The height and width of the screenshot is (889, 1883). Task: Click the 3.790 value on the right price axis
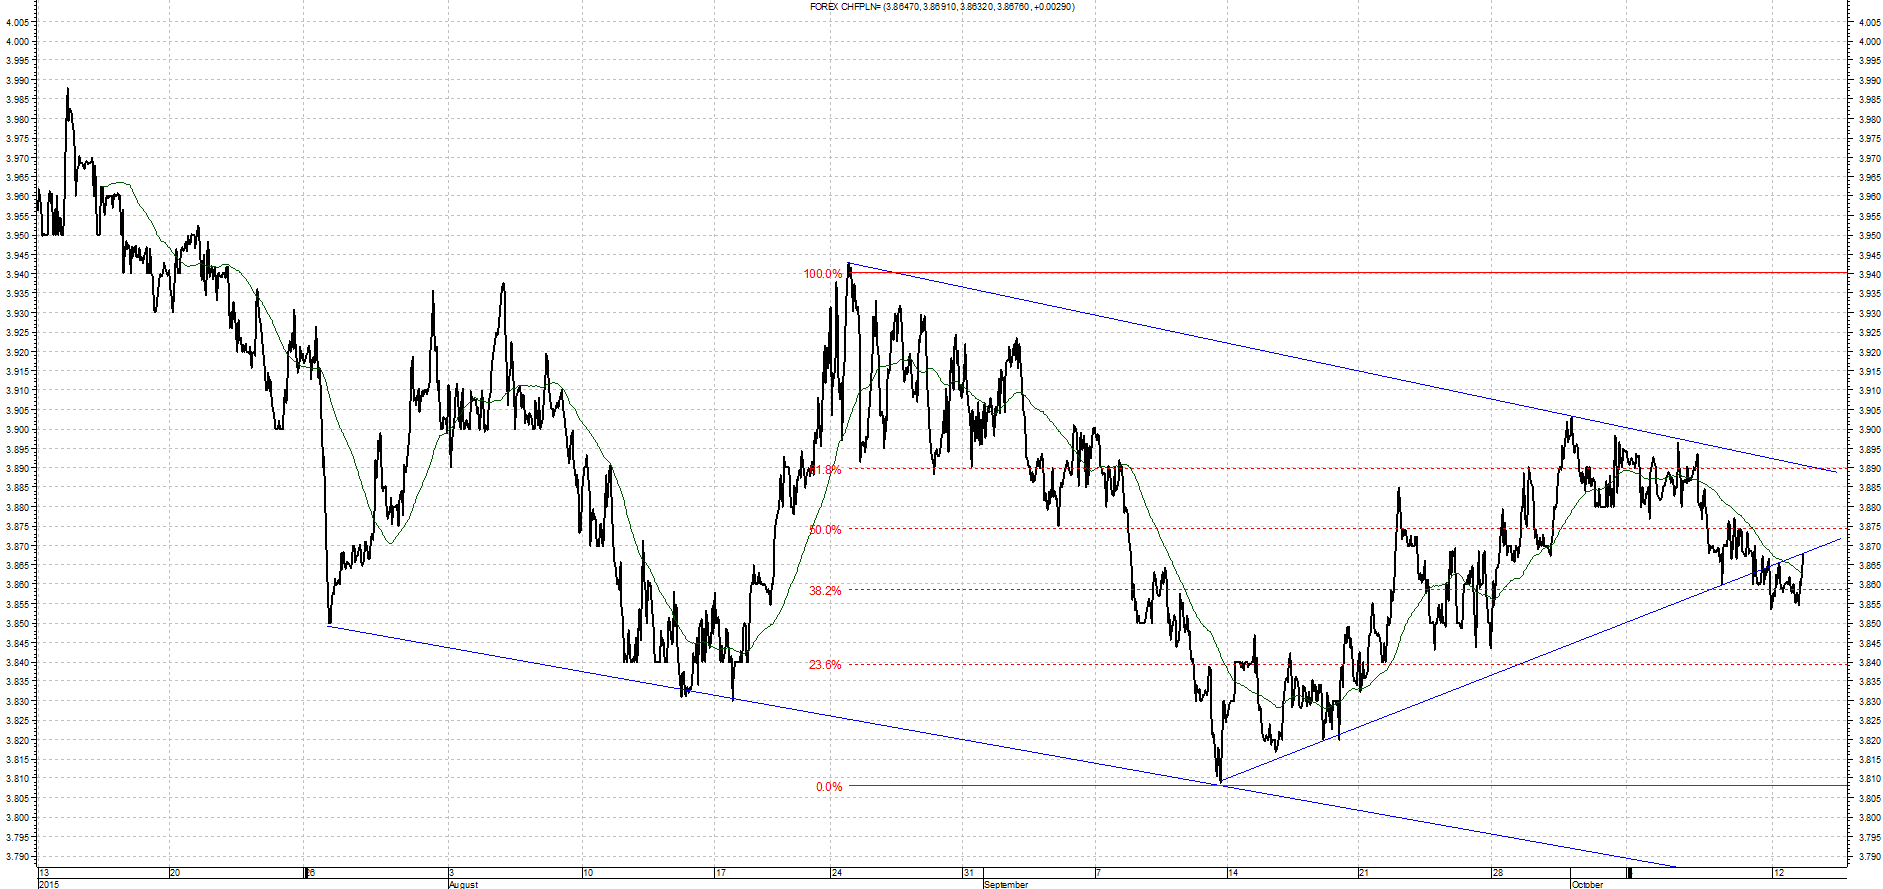coord(1868,857)
